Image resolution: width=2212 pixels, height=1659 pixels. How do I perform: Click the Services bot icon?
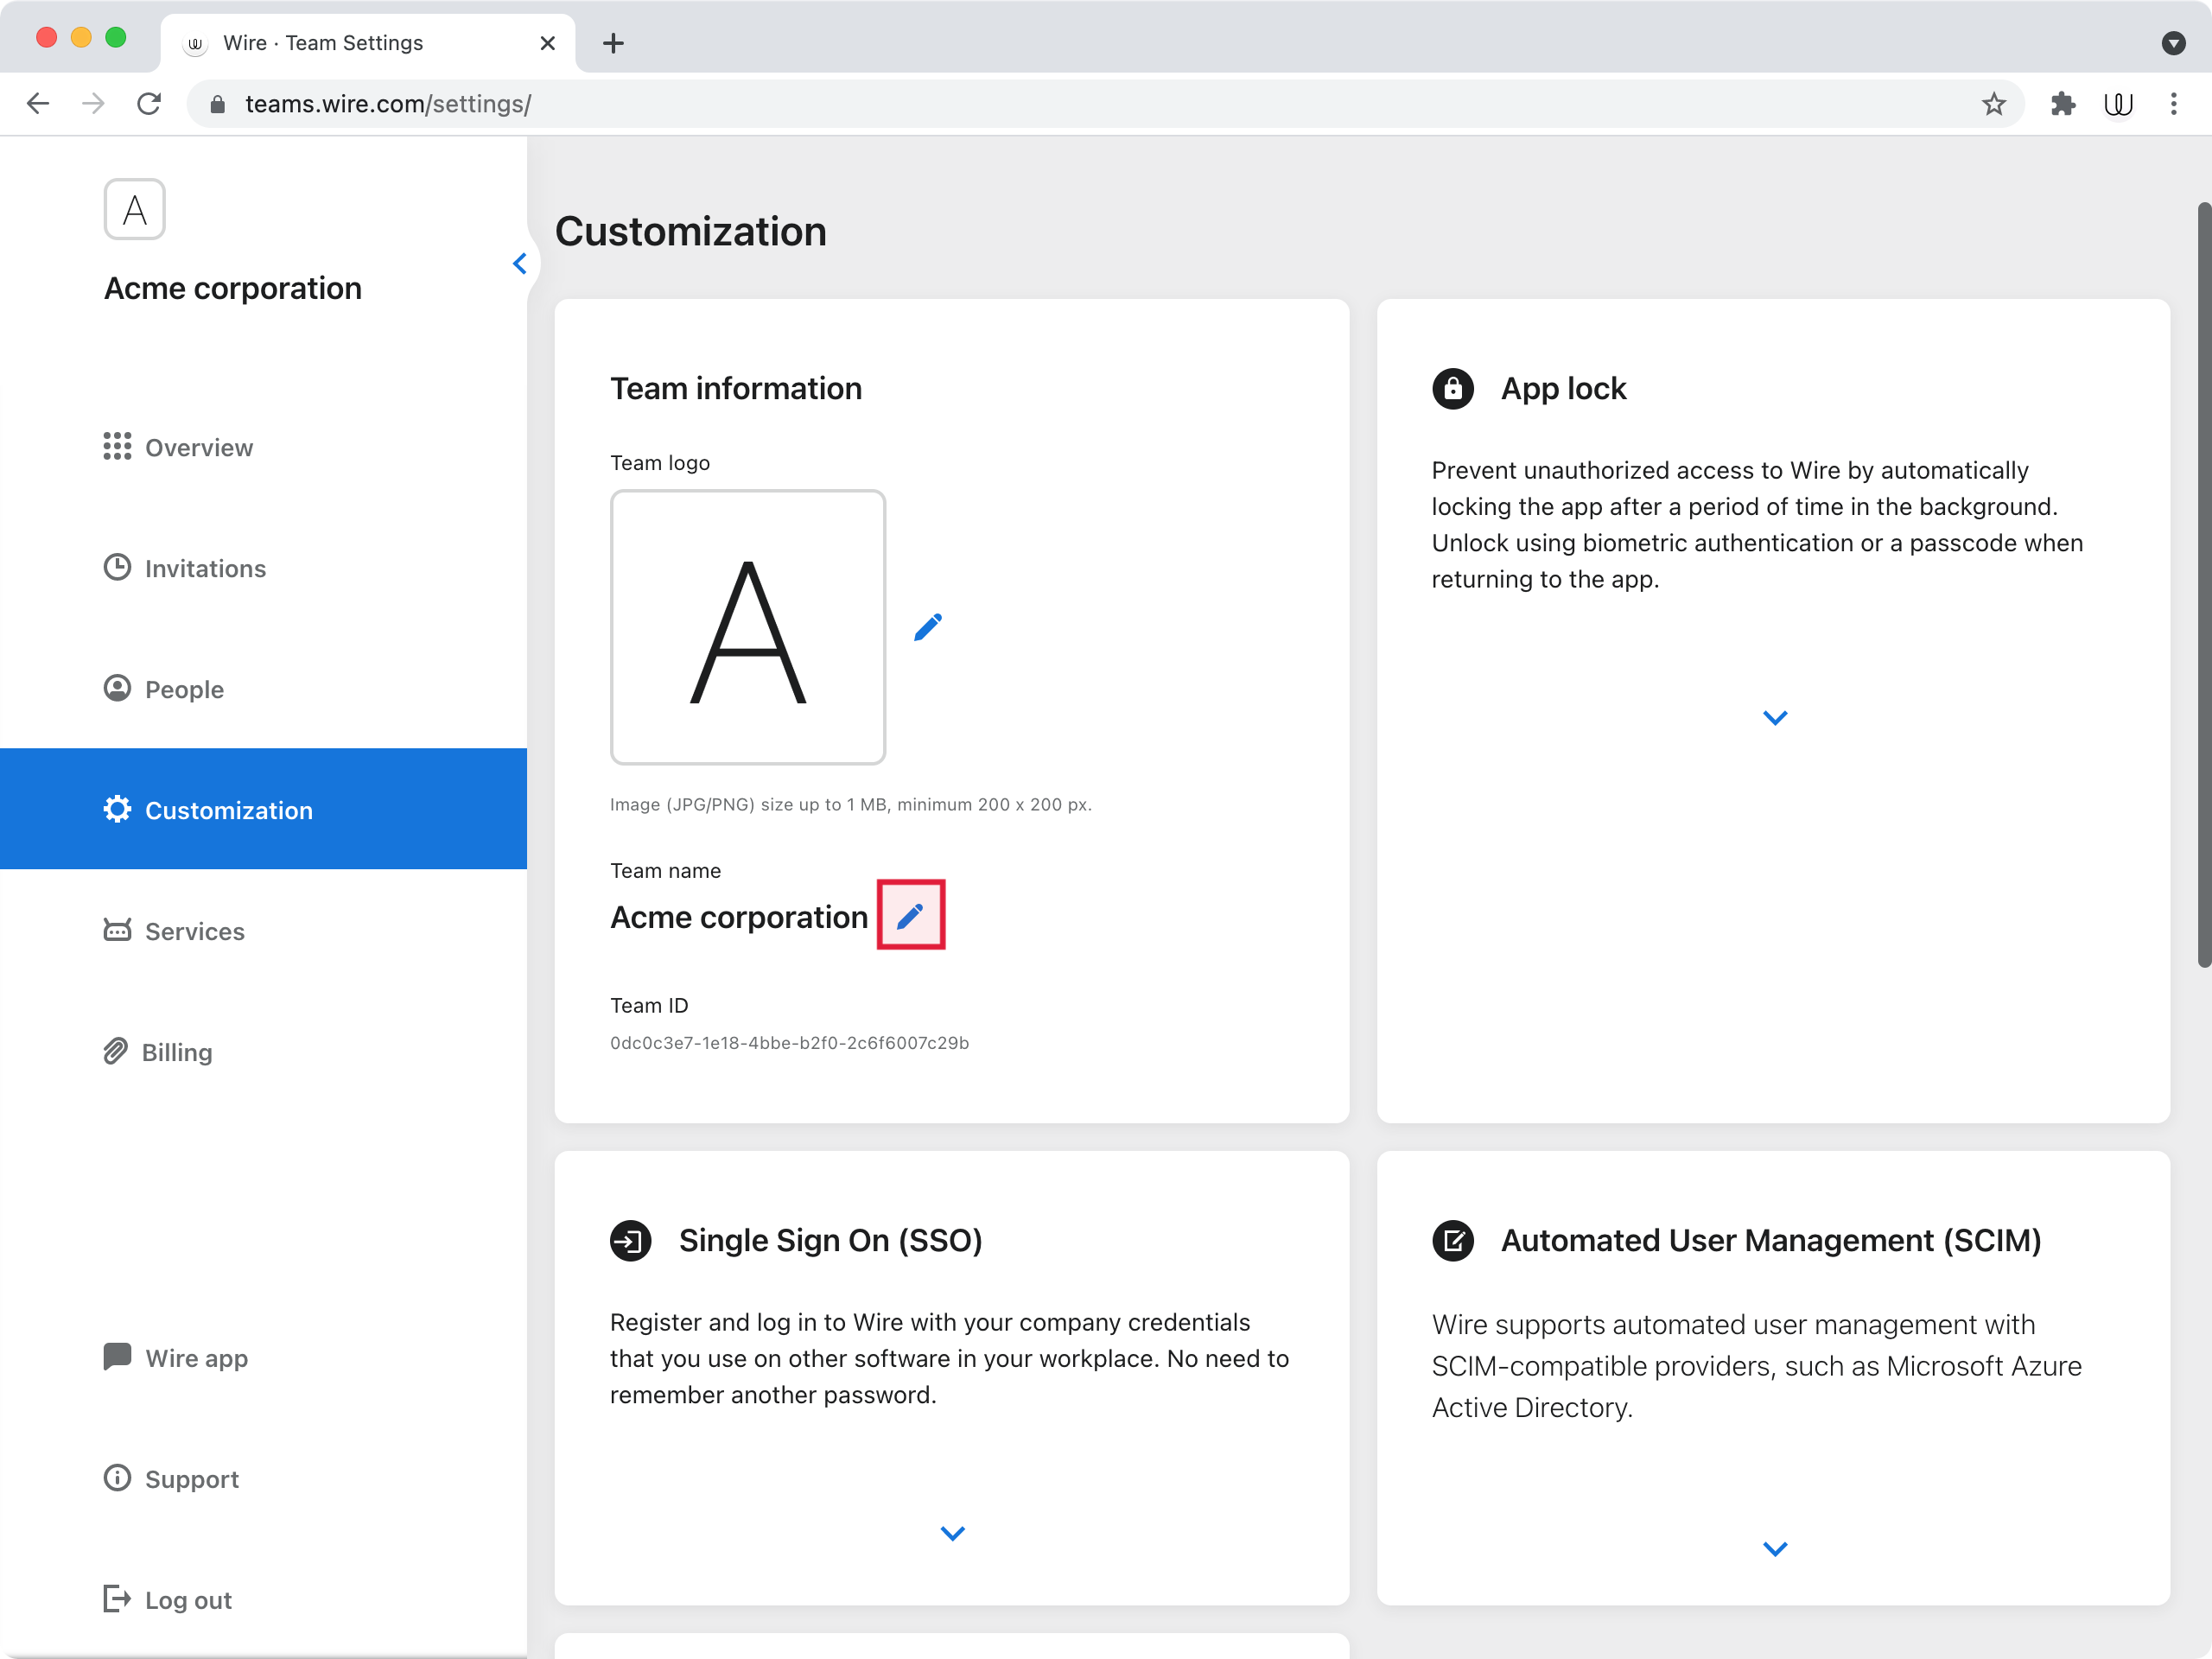coord(117,930)
